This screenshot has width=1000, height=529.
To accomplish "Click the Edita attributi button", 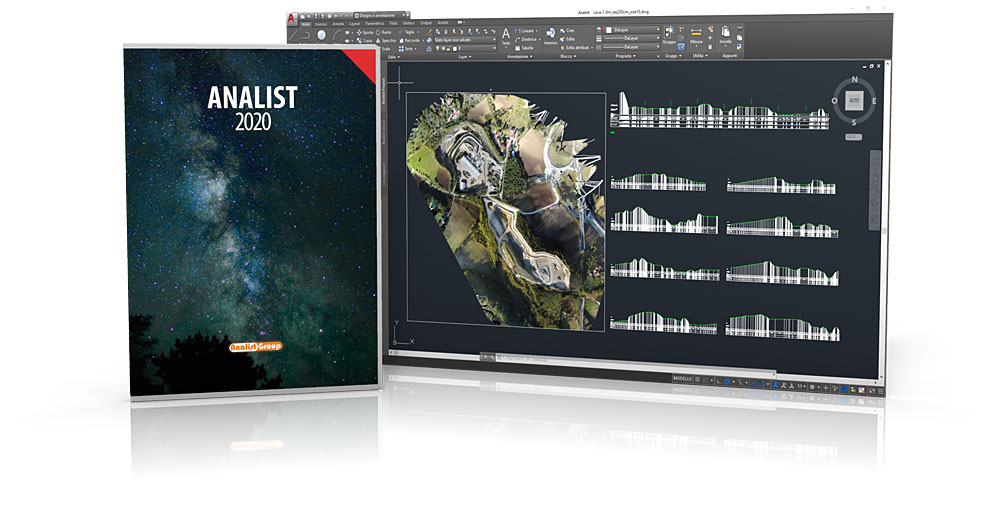I will [576, 48].
